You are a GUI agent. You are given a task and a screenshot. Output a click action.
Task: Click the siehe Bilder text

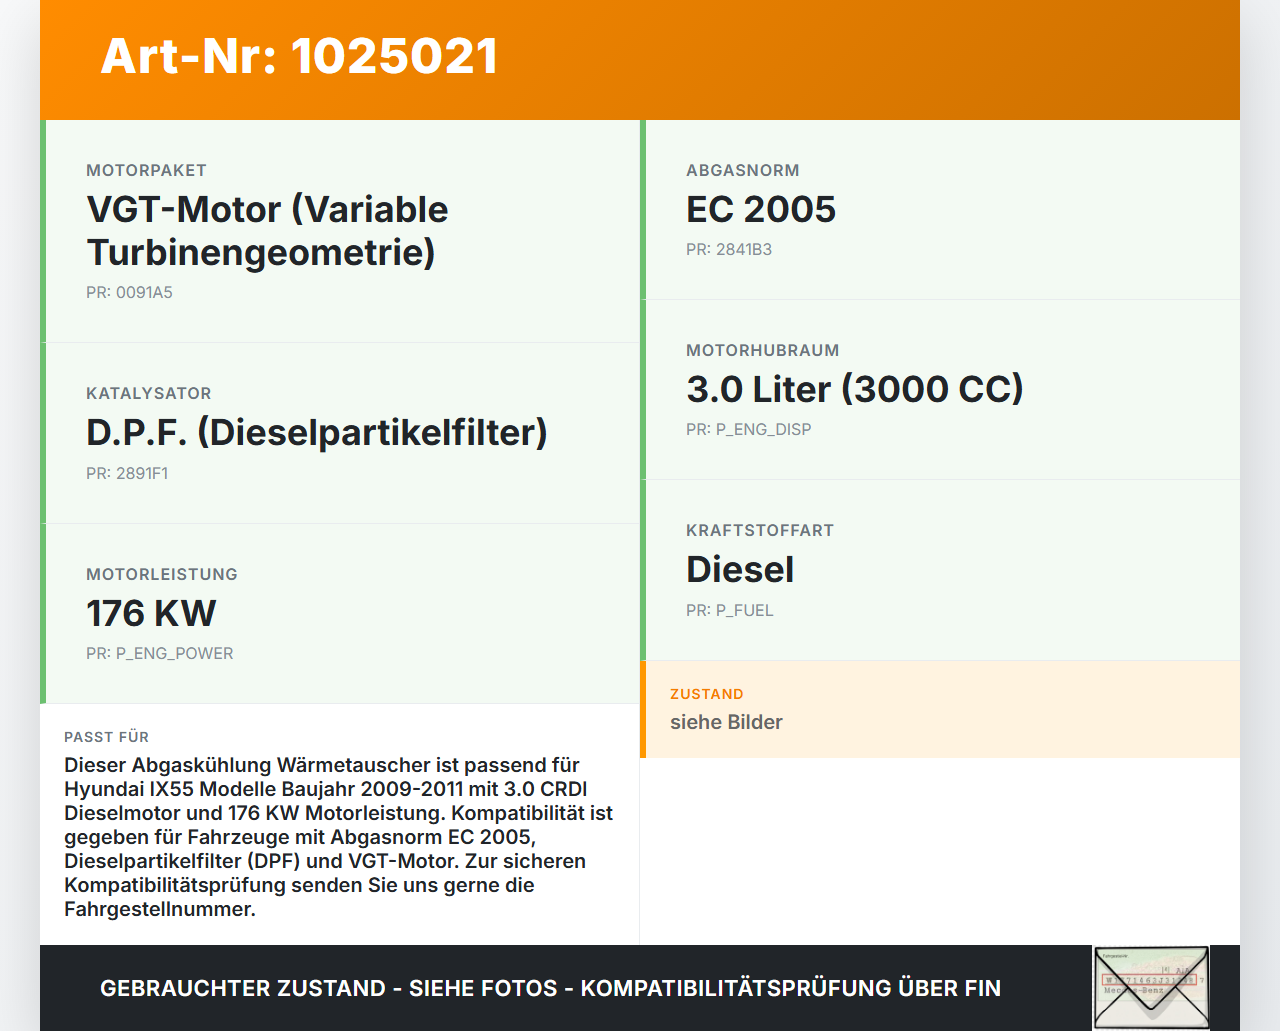click(x=726, y=722)
